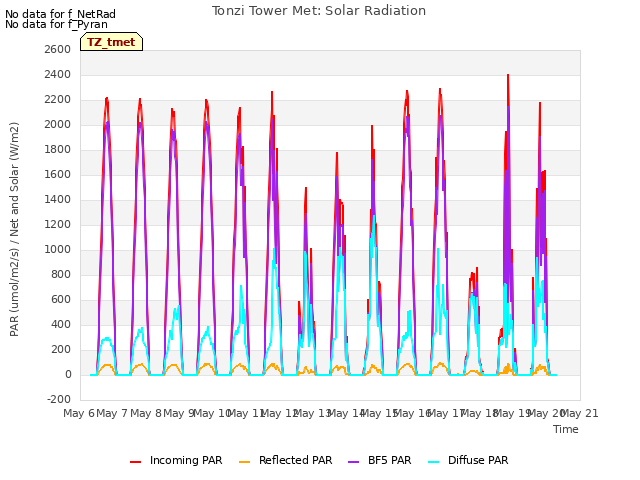Click the cyan Diffuse PAR legend swatch

click(434, 462)
